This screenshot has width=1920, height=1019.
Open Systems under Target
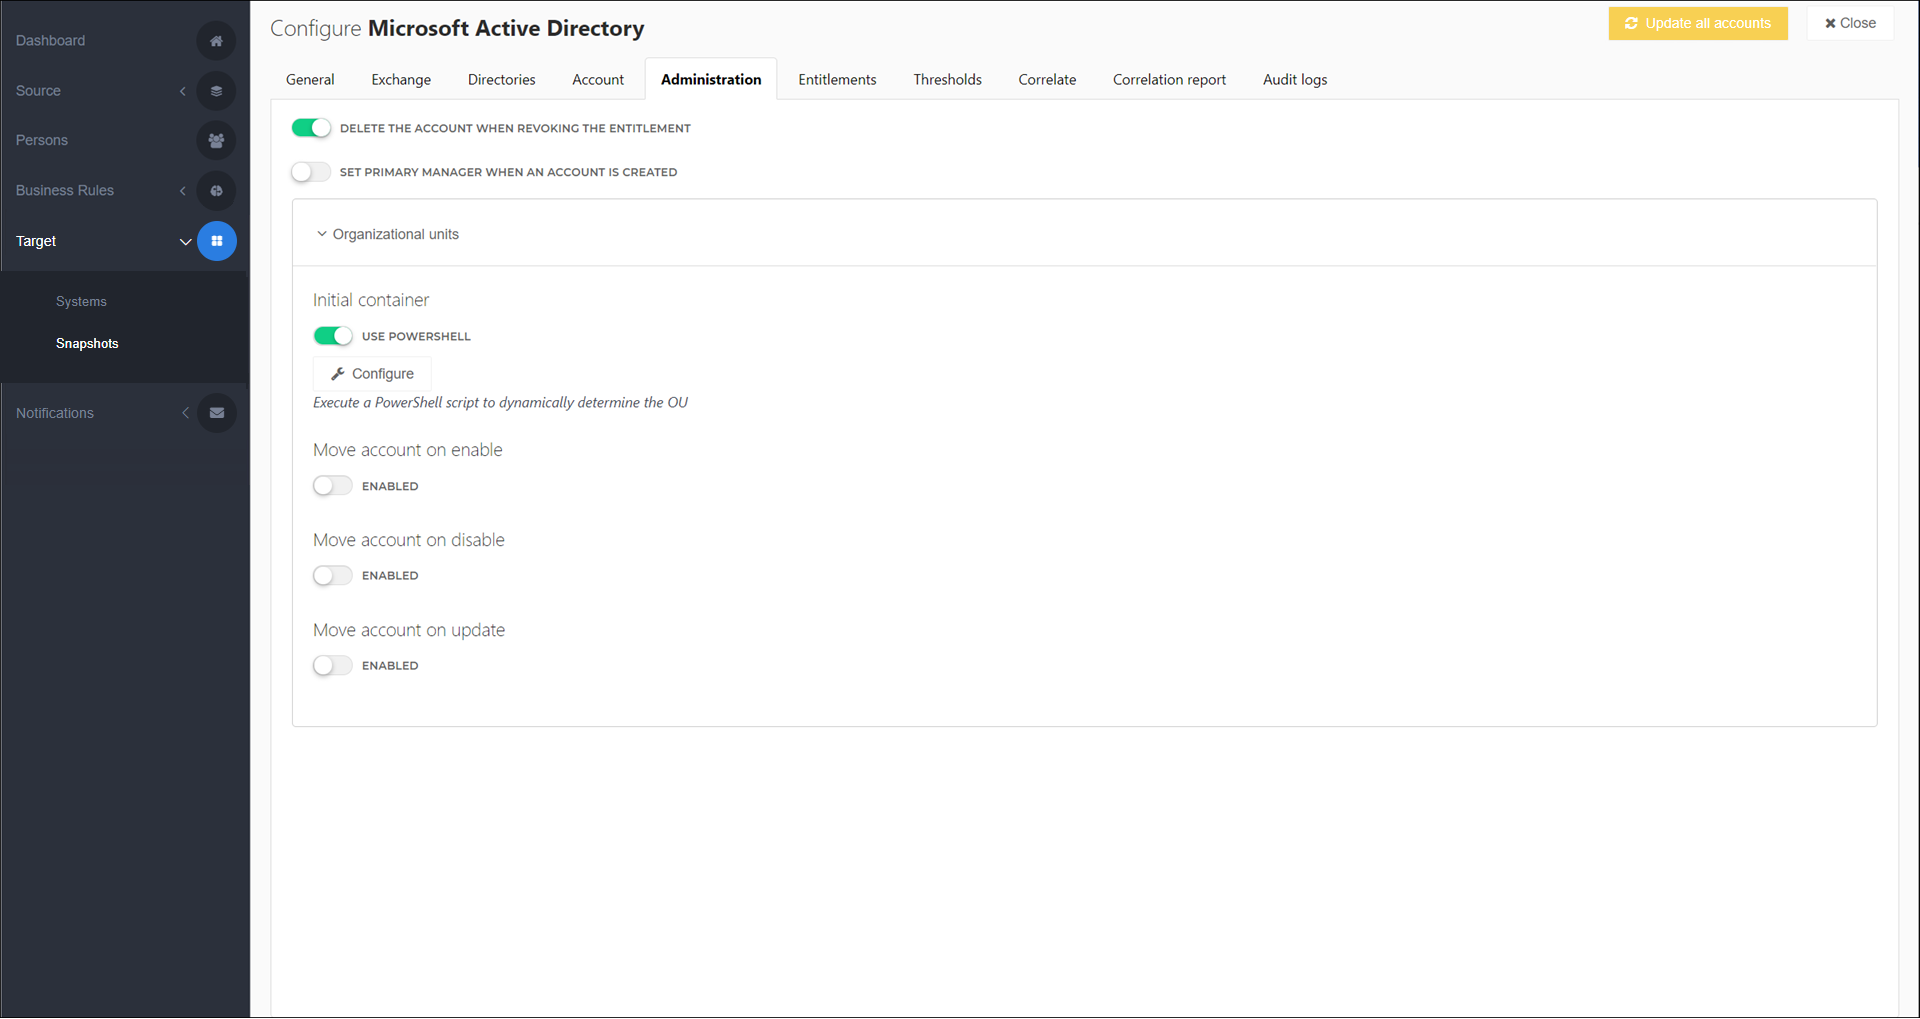81,302
